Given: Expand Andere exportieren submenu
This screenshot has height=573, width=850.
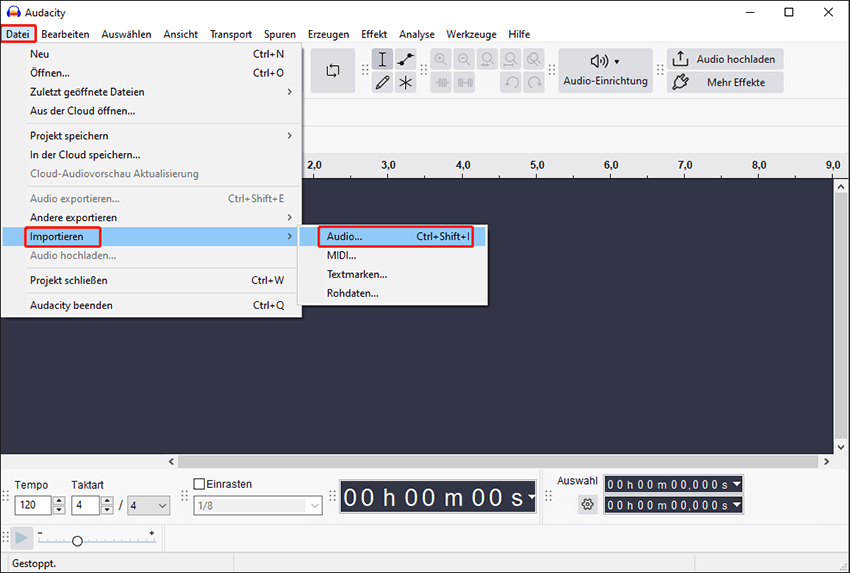Looking at the screenshot, I should 151,217.
